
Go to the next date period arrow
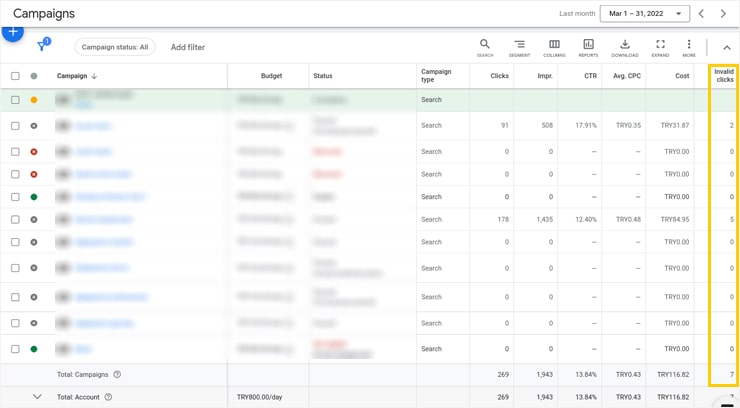[x=723, y=14]
